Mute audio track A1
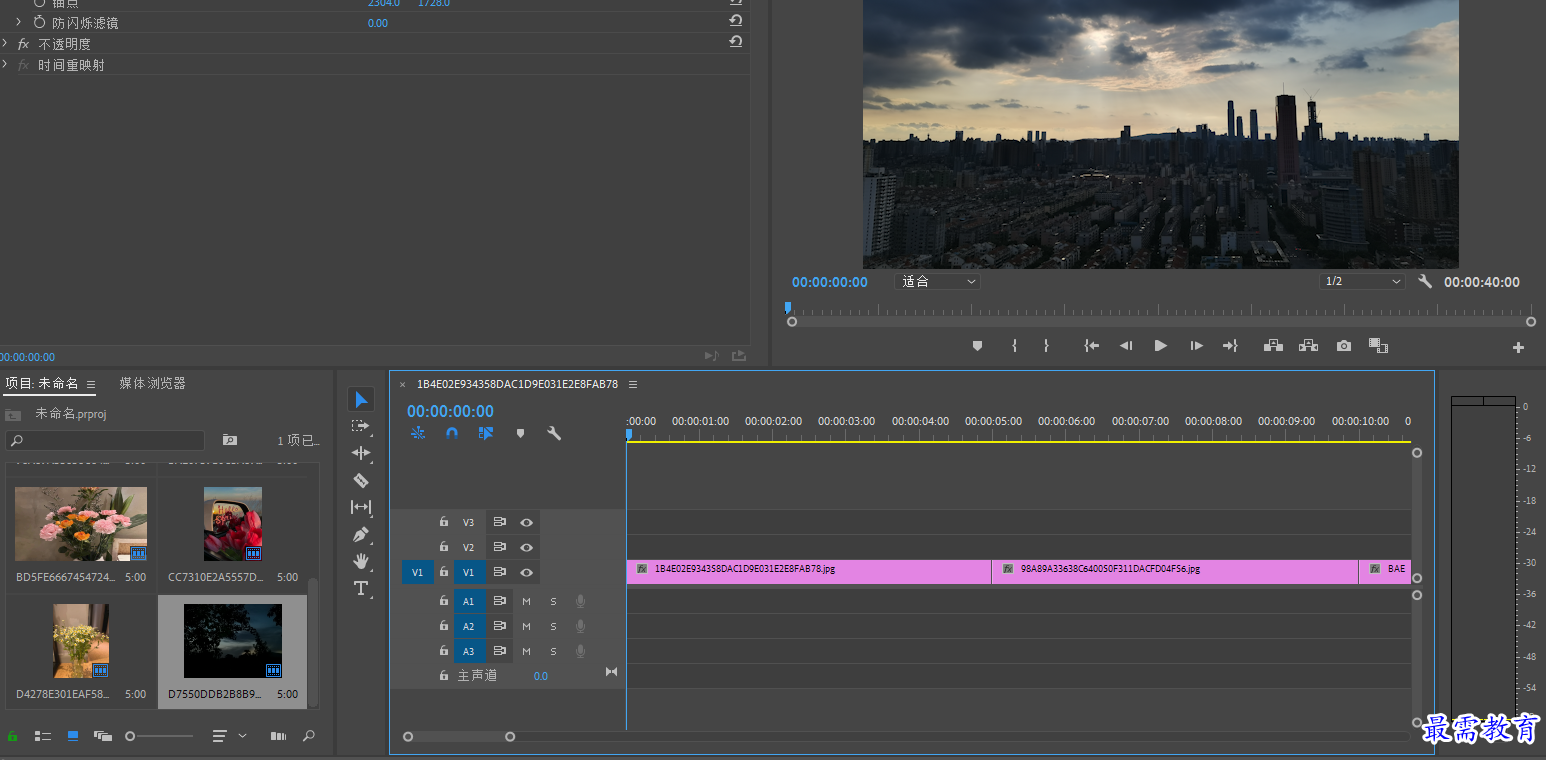The height and width of the screenshot is (760, 1546). (x=526, y=601)
